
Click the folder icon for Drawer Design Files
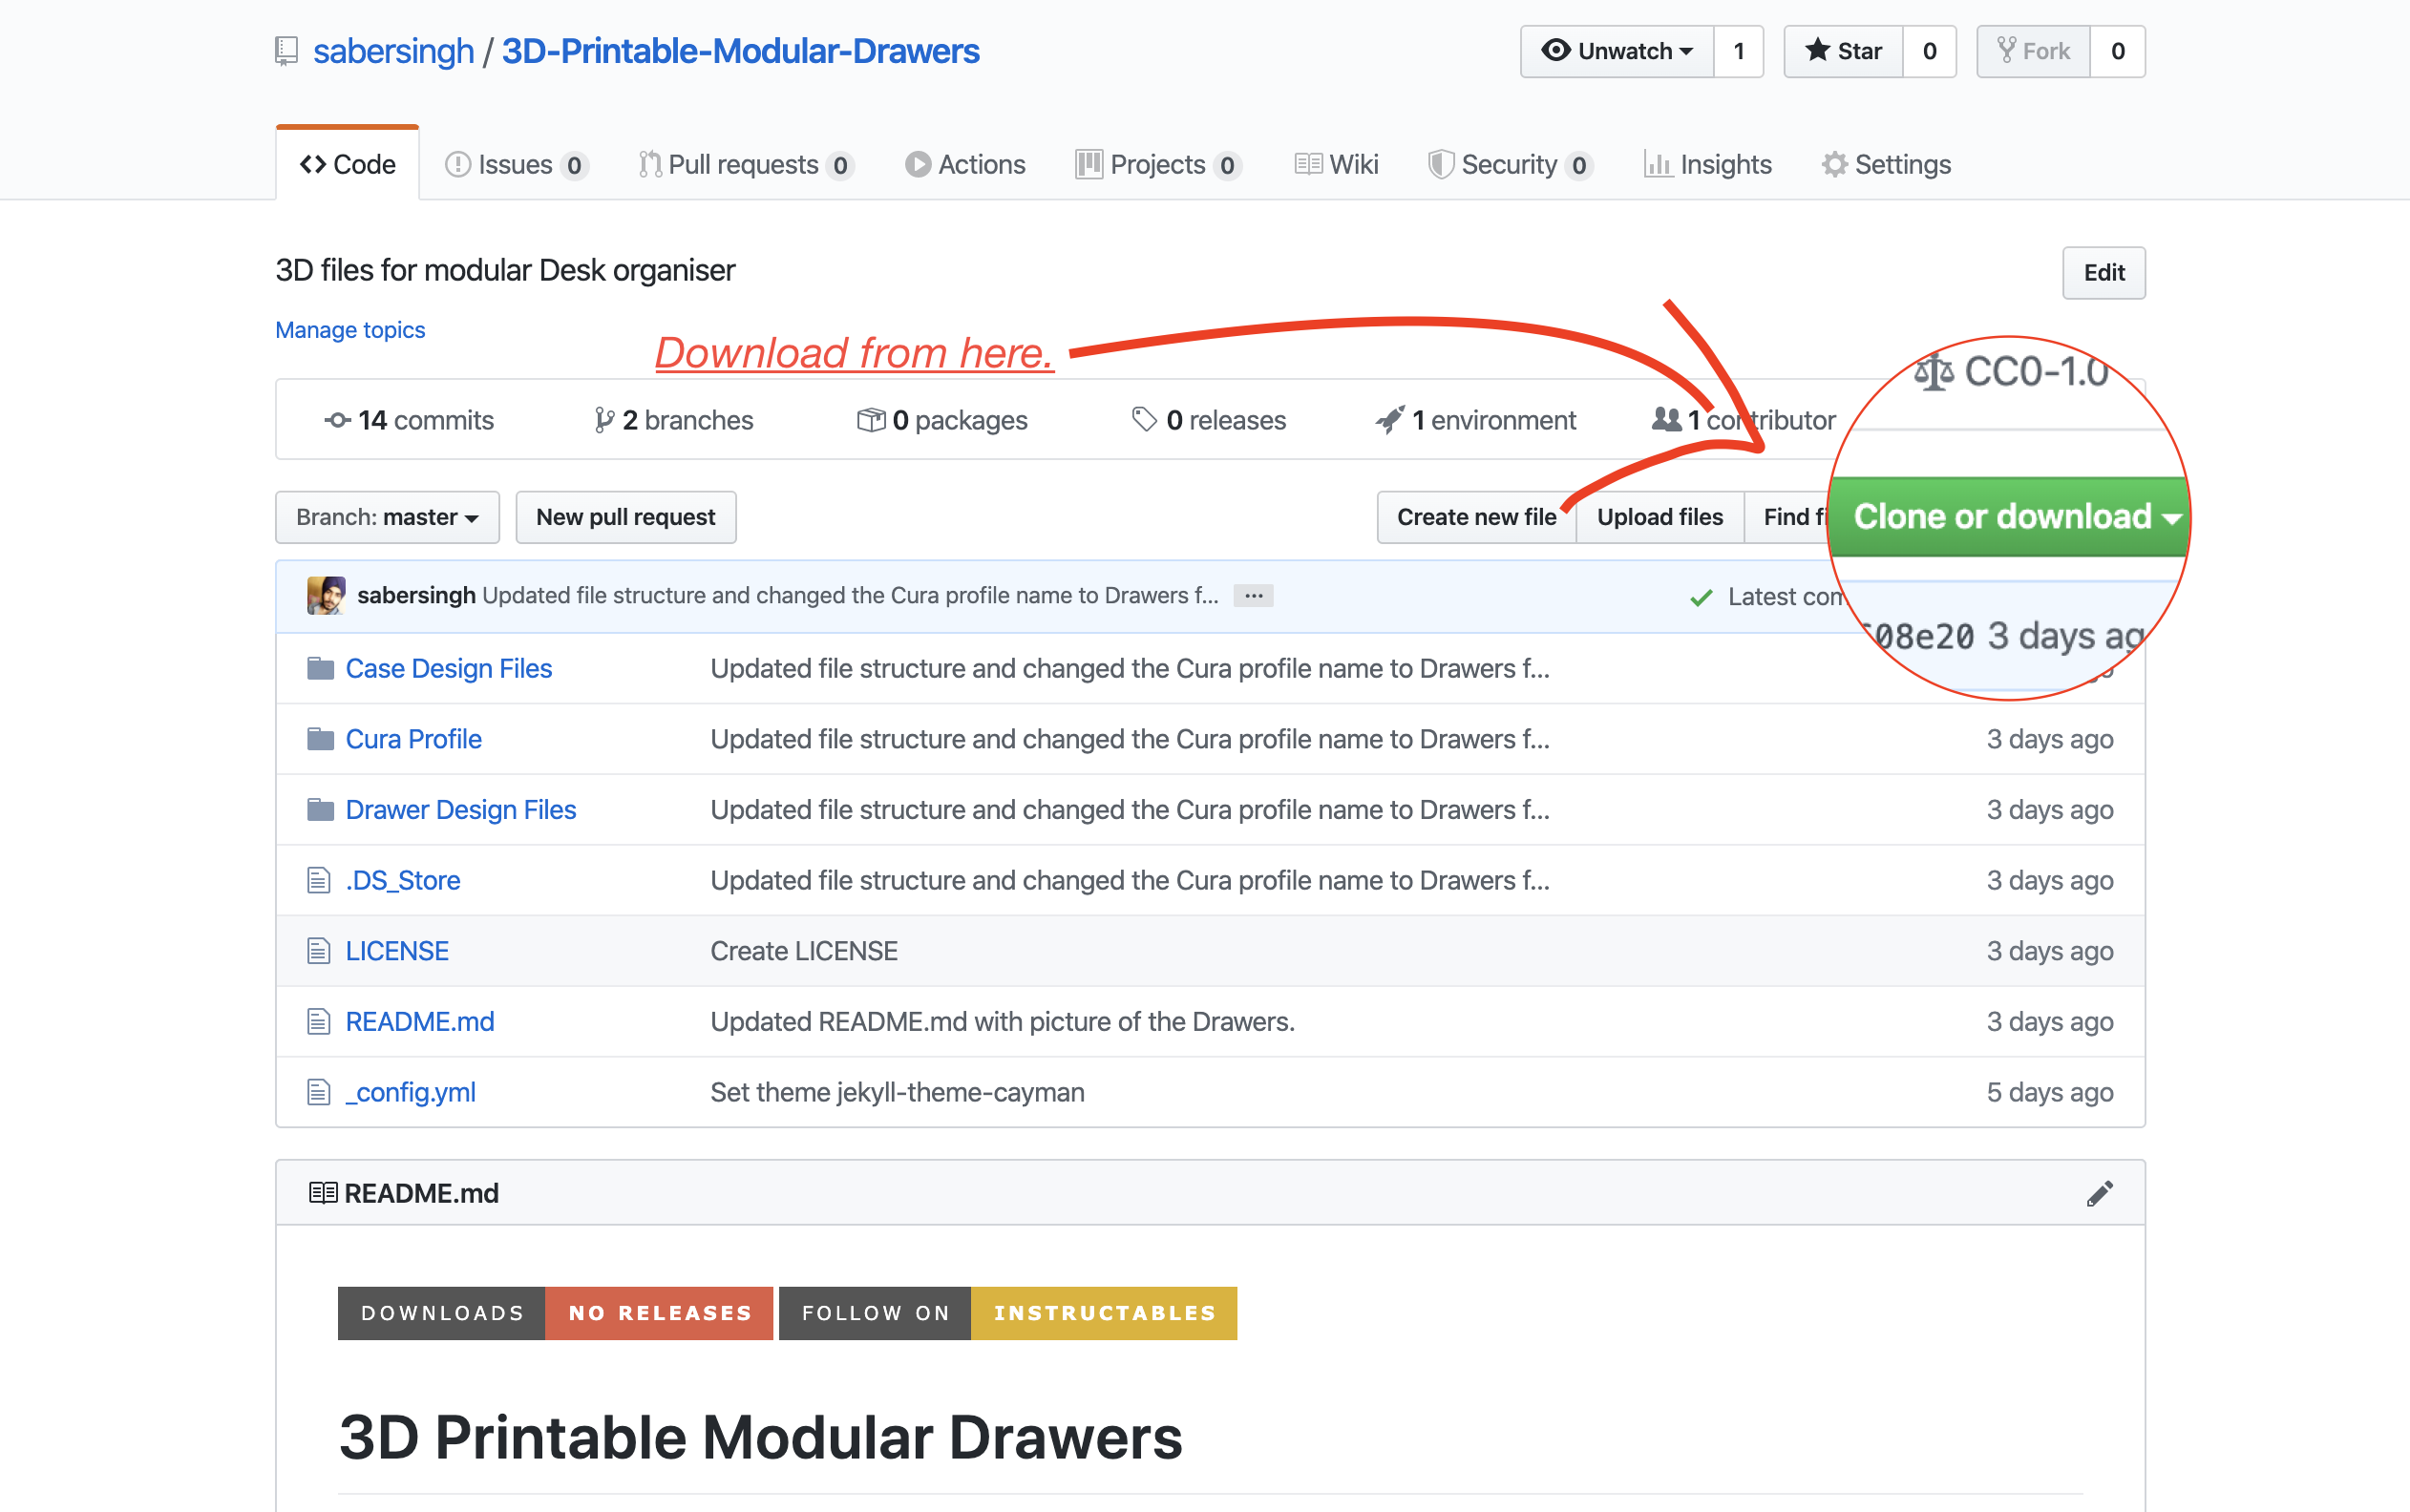320,809
